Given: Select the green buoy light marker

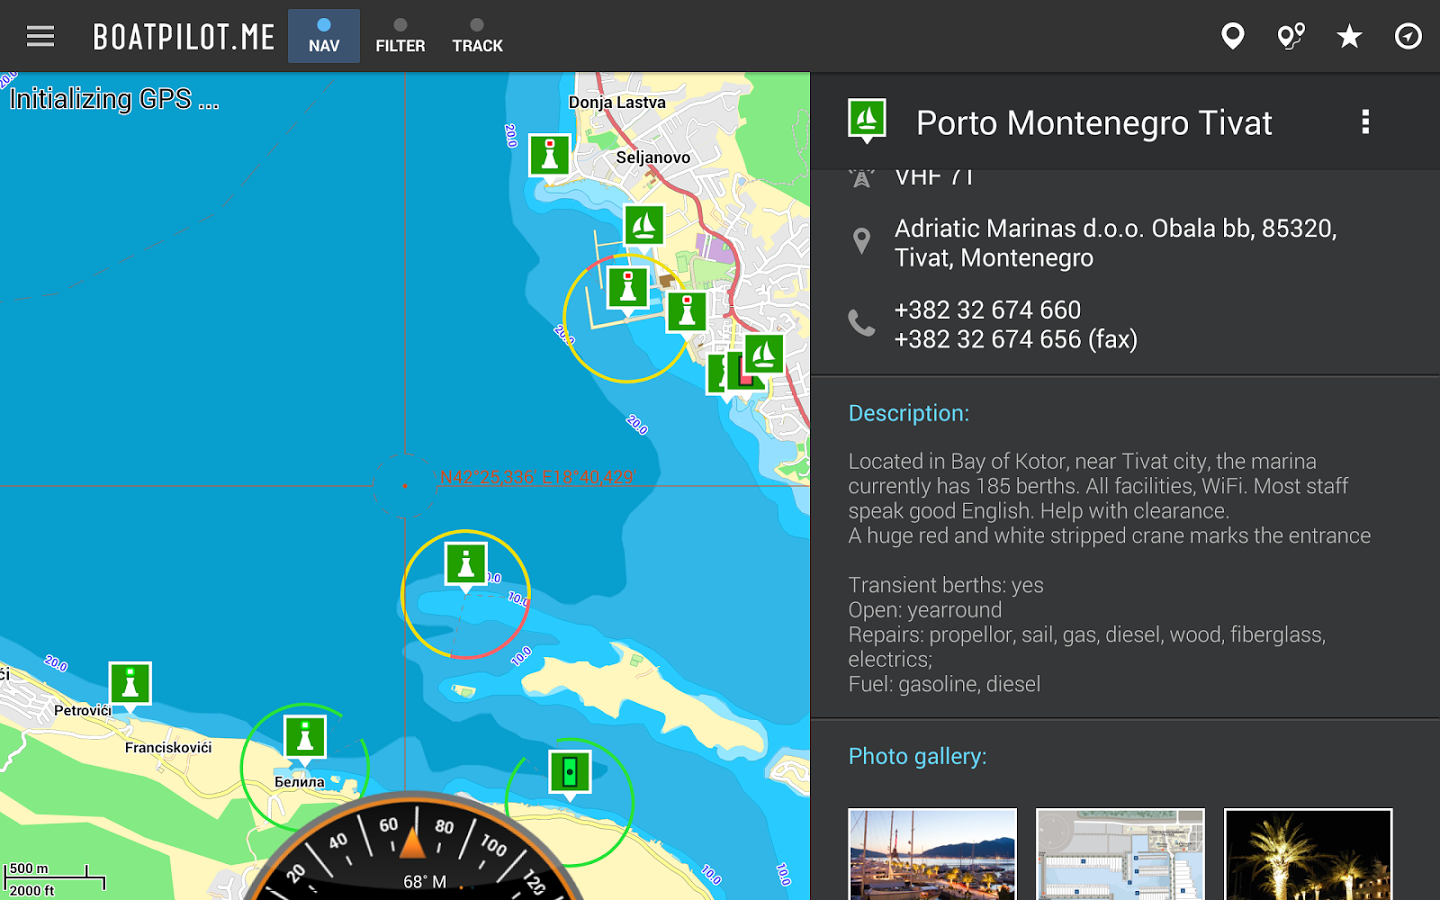Looking at the screenshot, I should pos(570,773).
